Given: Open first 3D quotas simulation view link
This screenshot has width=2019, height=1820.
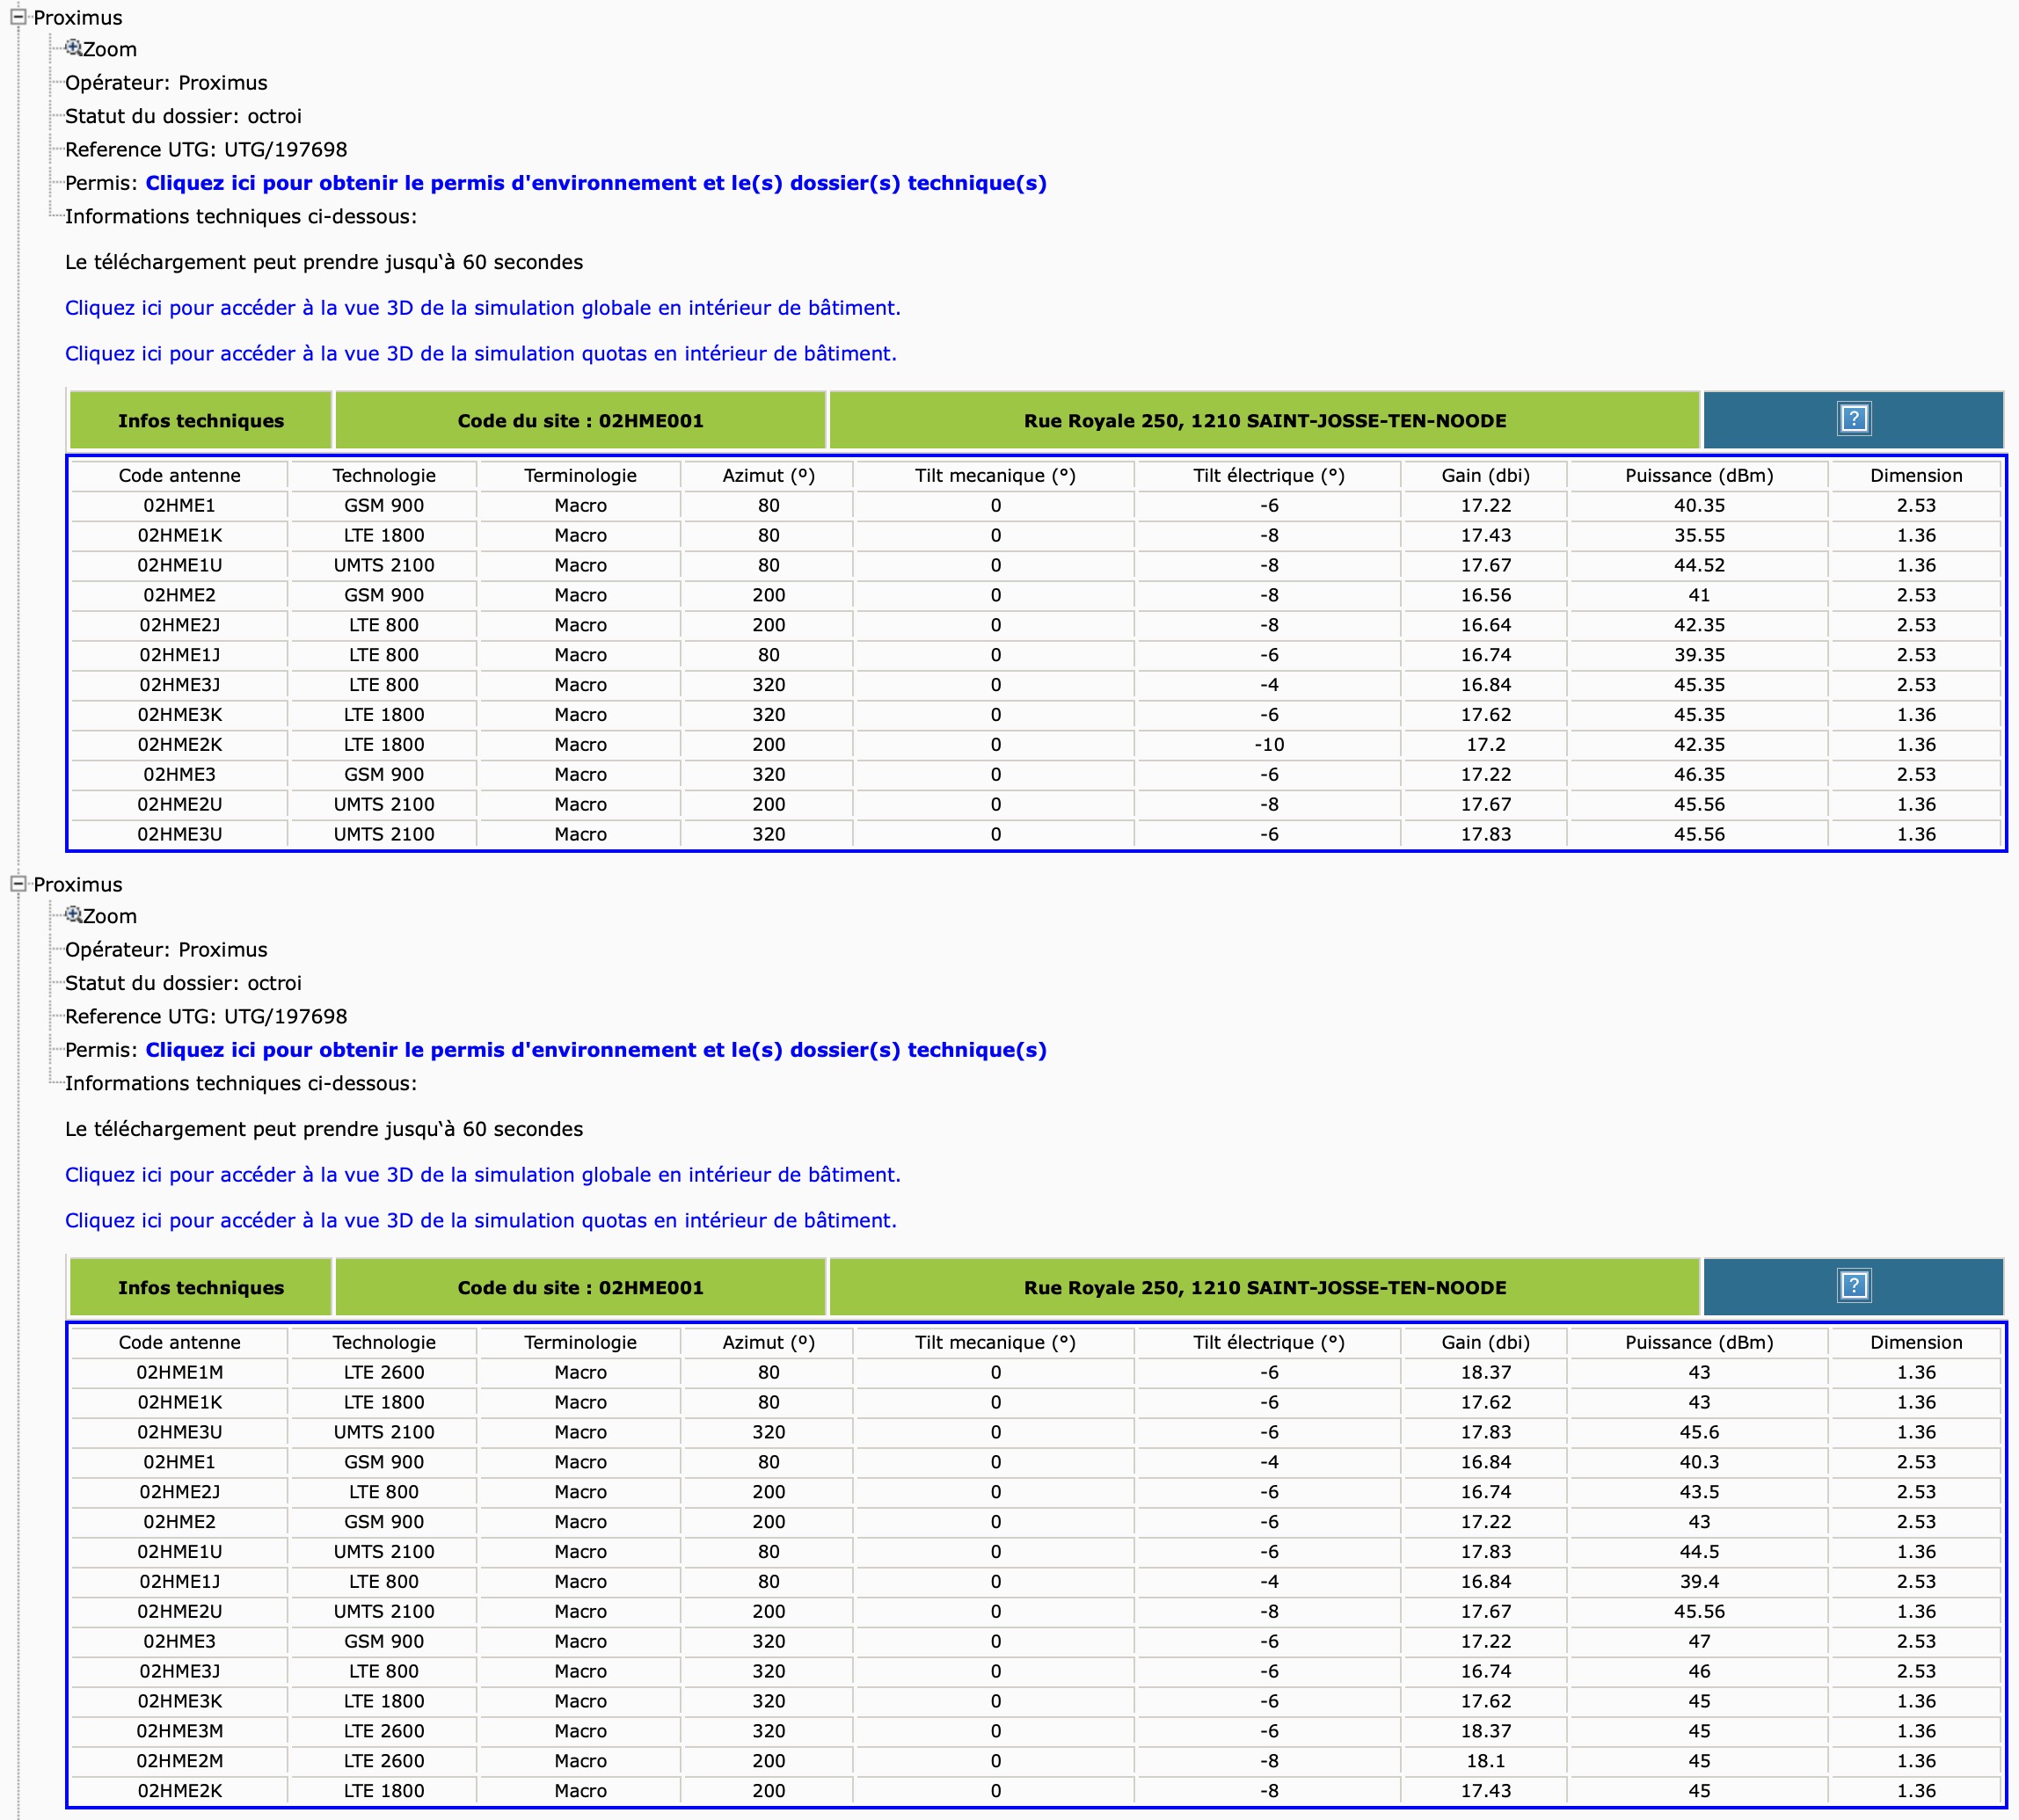Looking at the screenshot, I should tap(481, 354).
